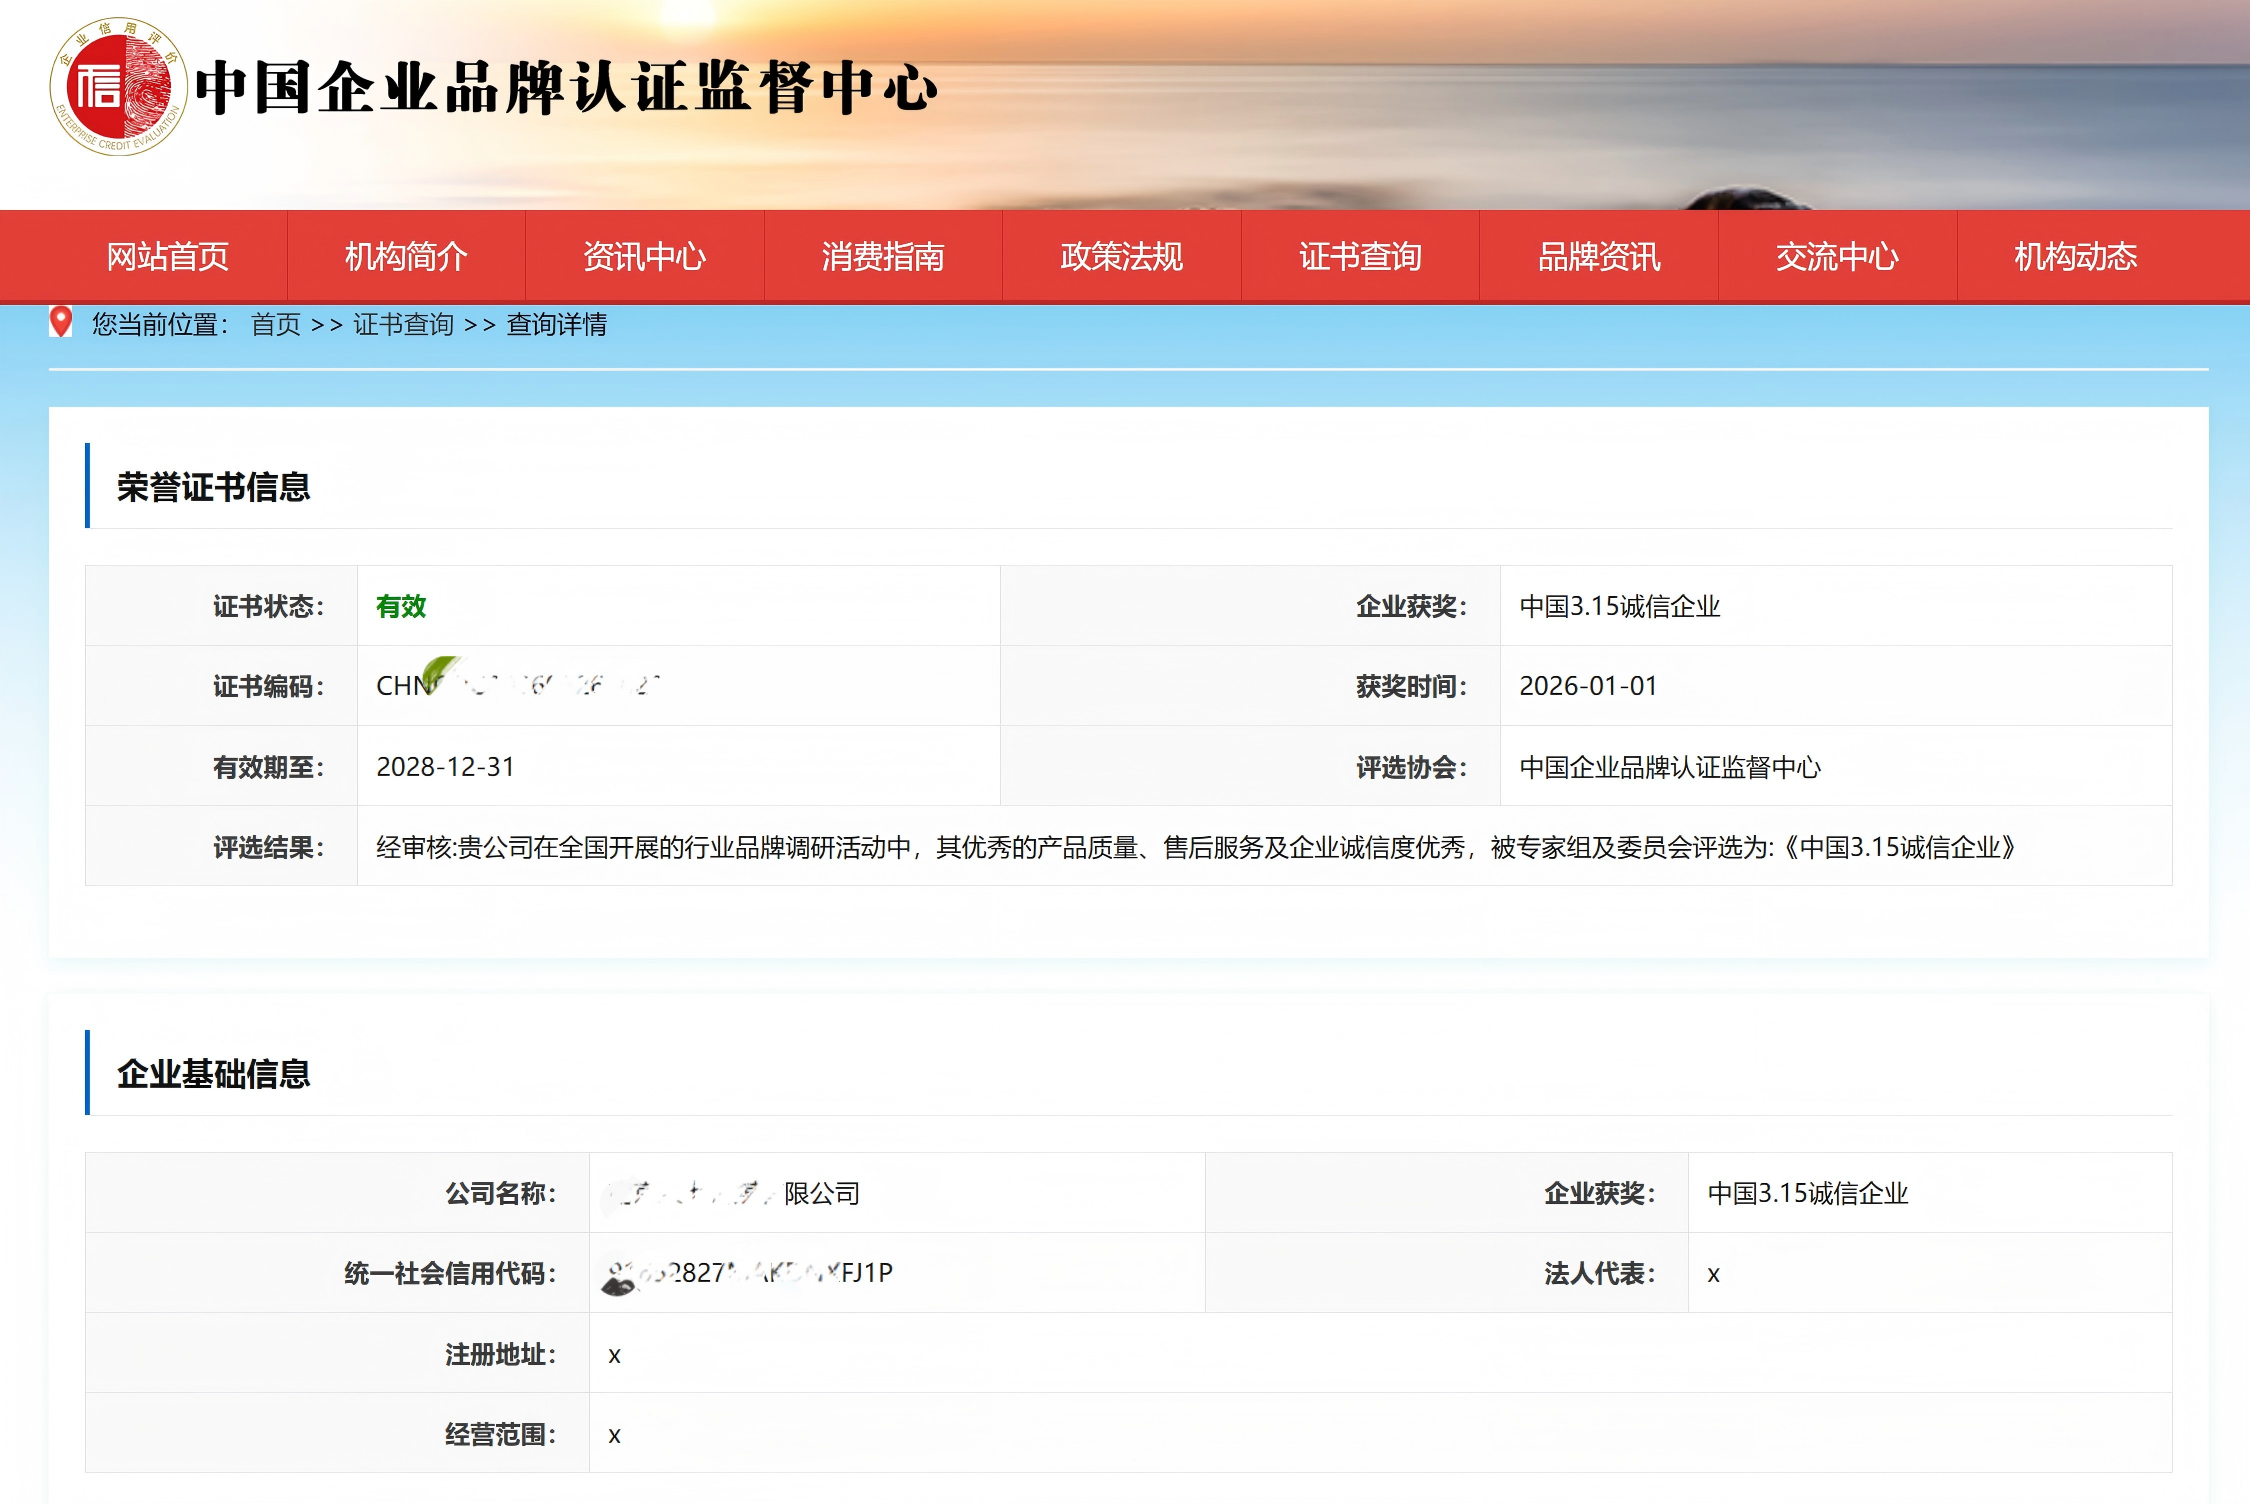The height and width of the screenshot is (1504, 2250).
Task: Click the 统一社会信用代码 label
Action: [451, 1273]
